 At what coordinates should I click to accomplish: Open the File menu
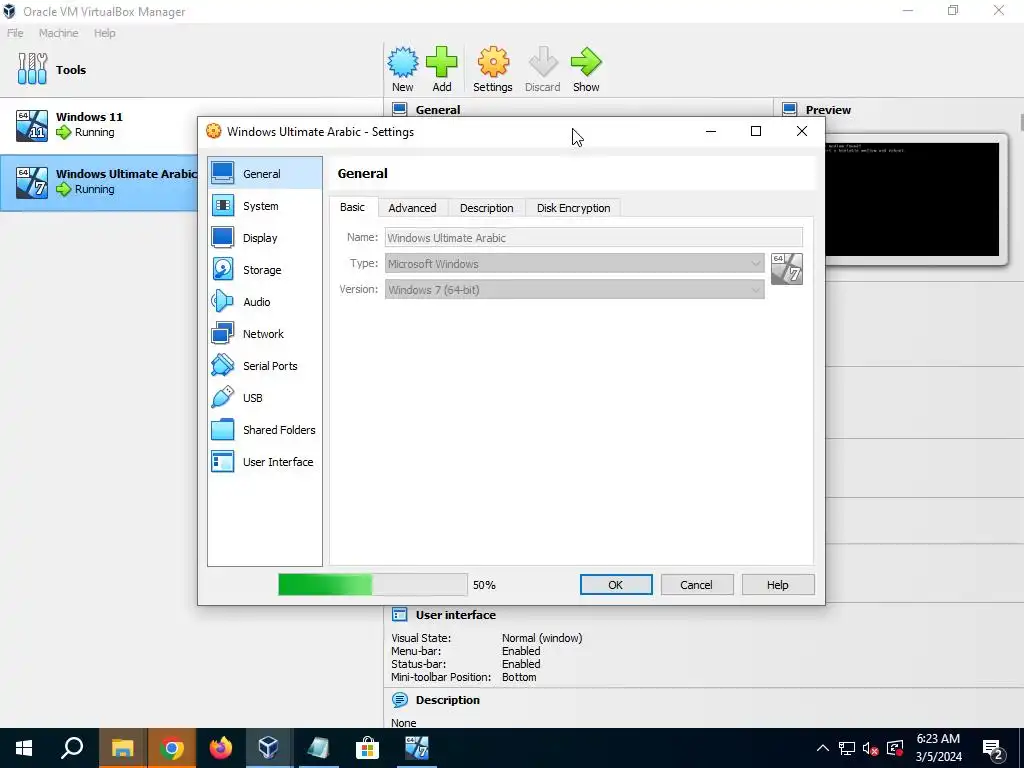point(15,33)
